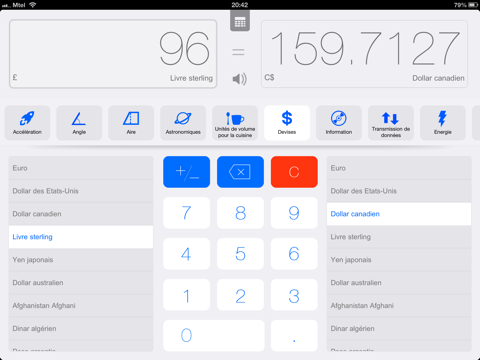Select Dollar des Etats-Unis in right list

399,191
